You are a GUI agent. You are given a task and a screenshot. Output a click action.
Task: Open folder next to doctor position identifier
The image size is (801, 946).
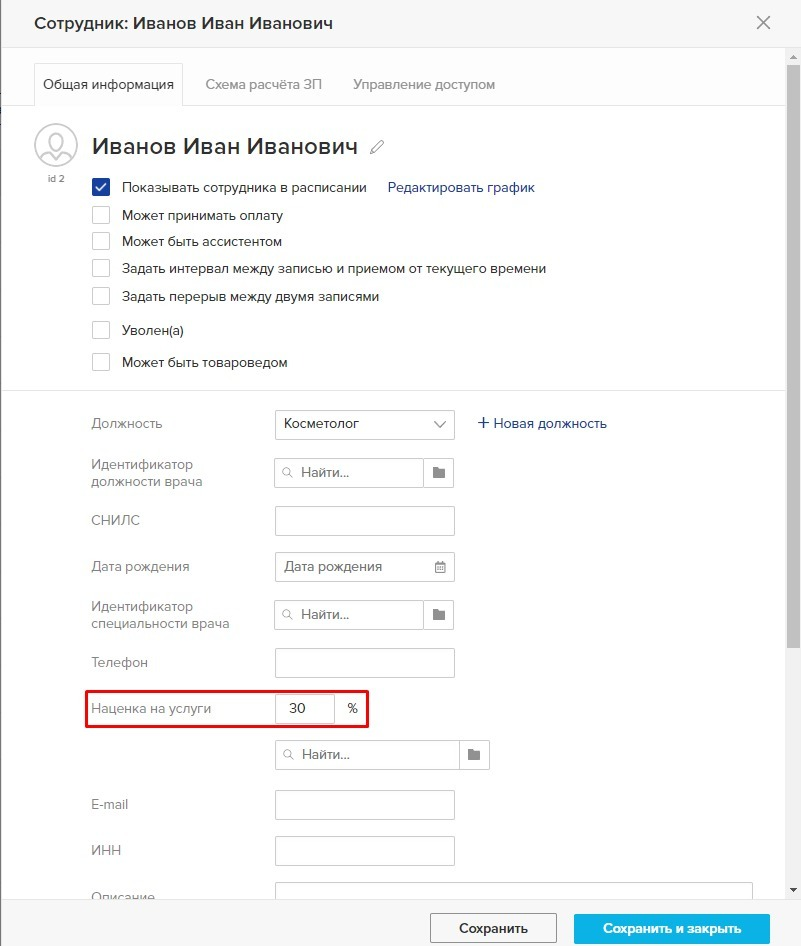(439, 473)
